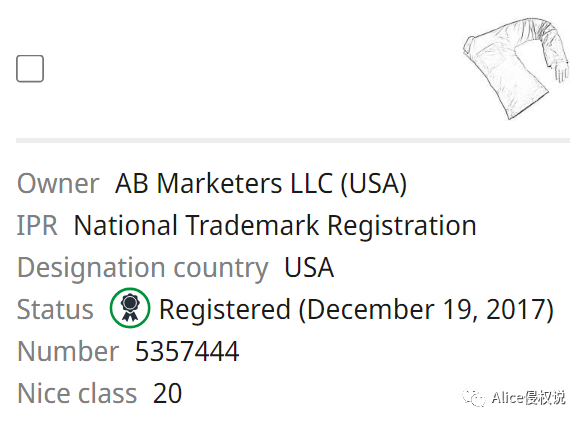The height and width of the screenshot is (423, 584).
Task: Select Nice class value 20
Action: click(167, 393)
